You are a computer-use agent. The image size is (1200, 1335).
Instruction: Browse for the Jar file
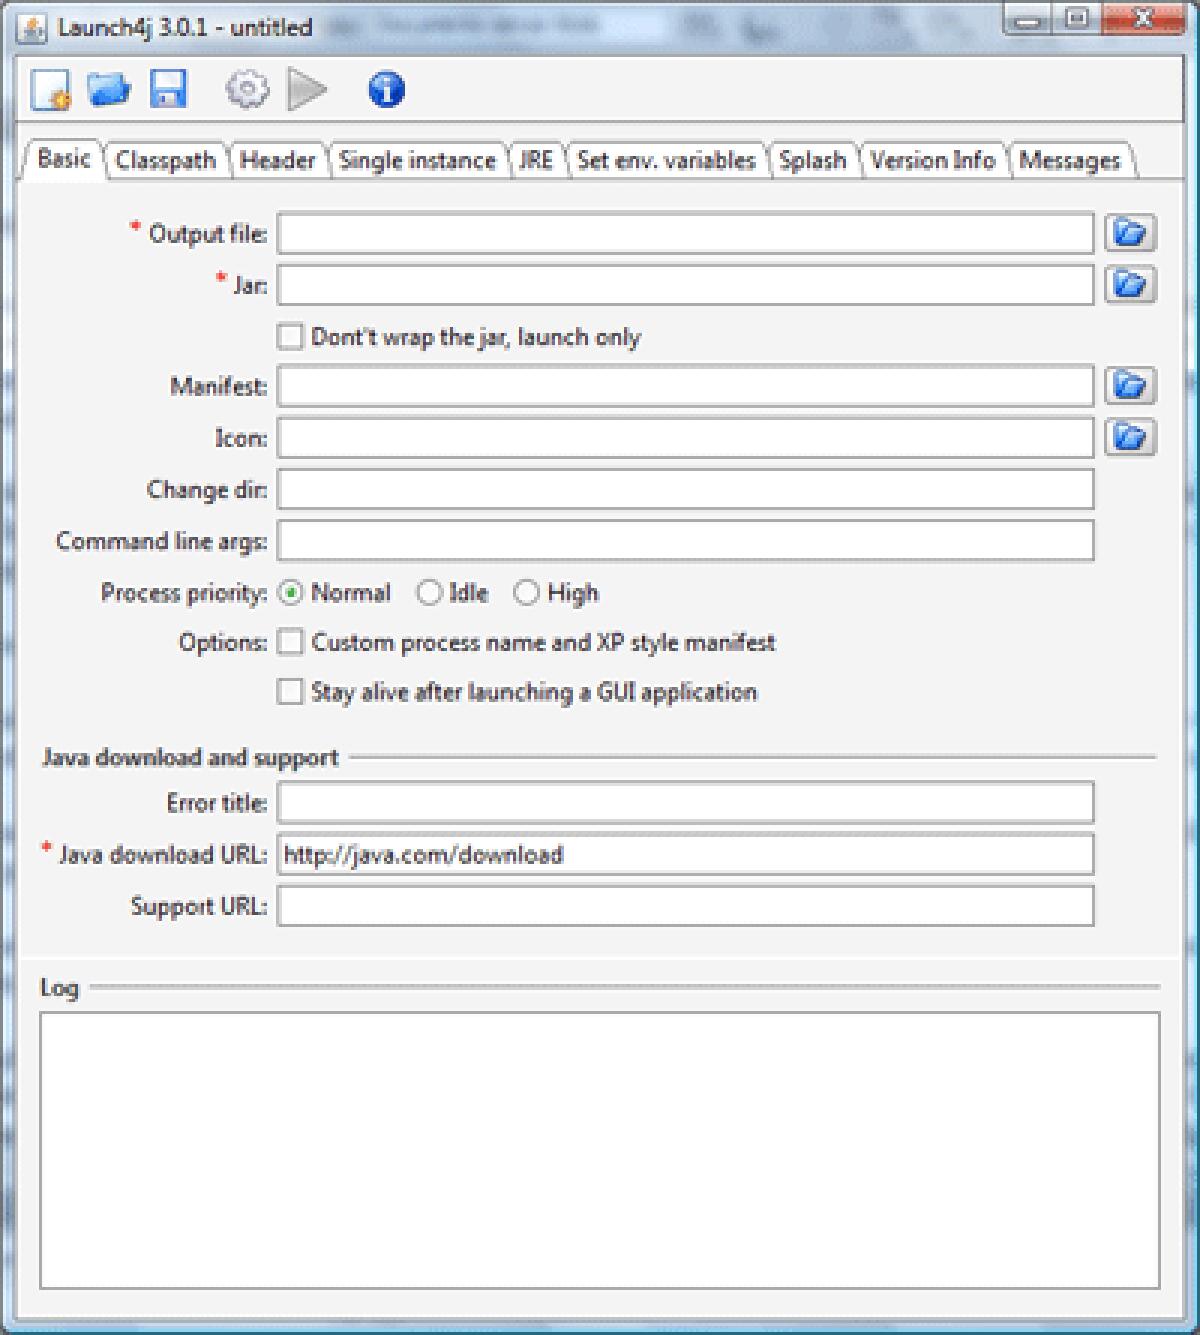[x=1130, y=285]
